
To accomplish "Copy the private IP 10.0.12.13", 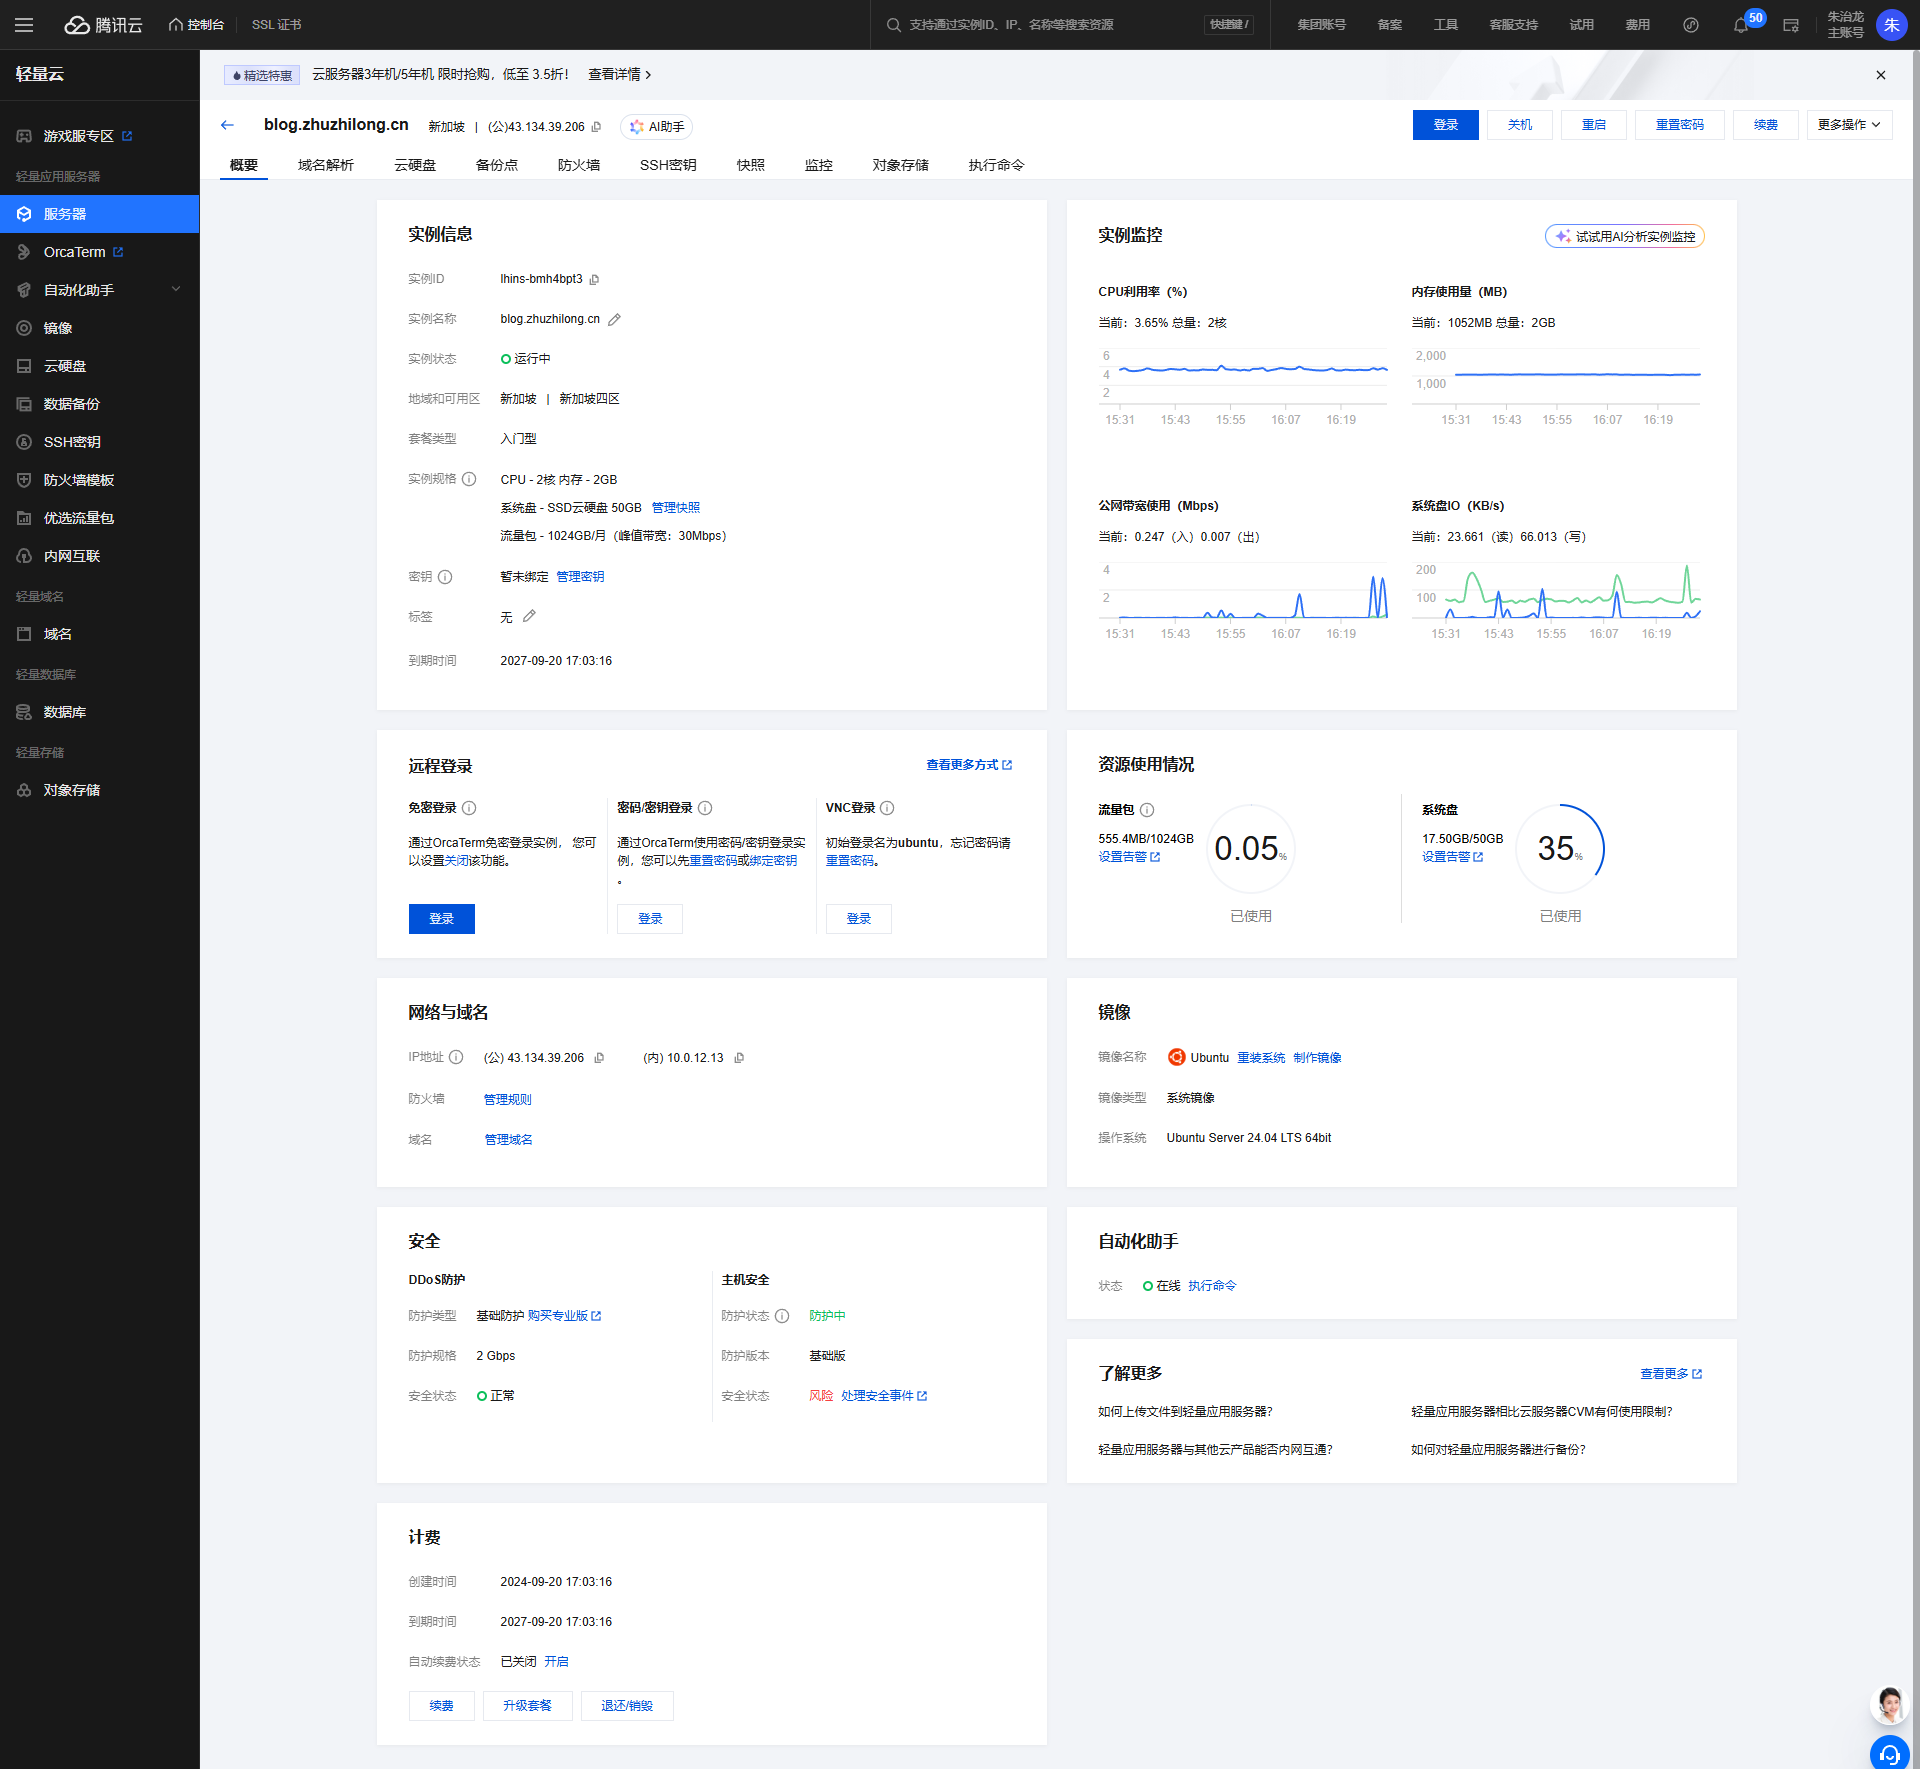I will pos(739,1058).
